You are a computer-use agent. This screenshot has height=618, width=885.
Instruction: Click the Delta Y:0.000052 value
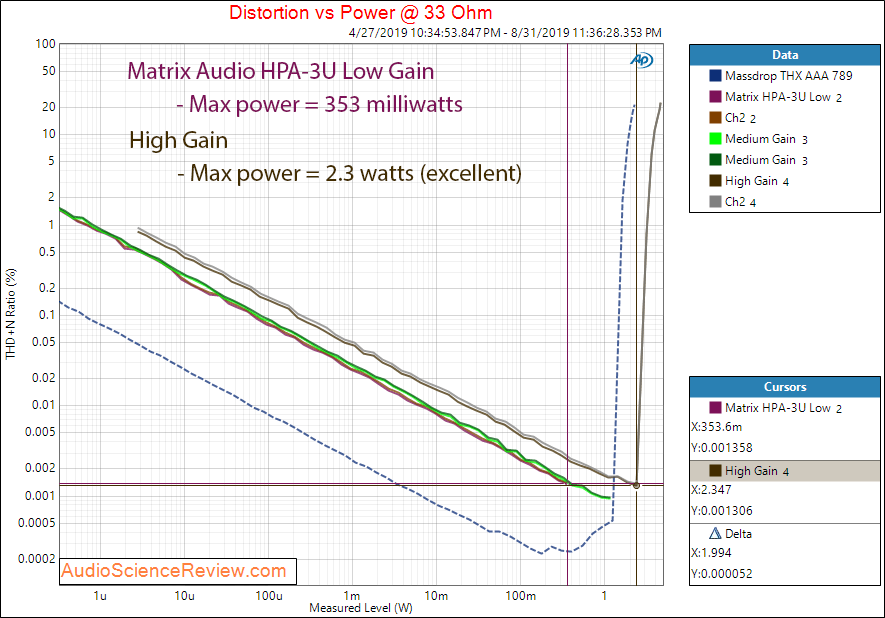[721, 574]
